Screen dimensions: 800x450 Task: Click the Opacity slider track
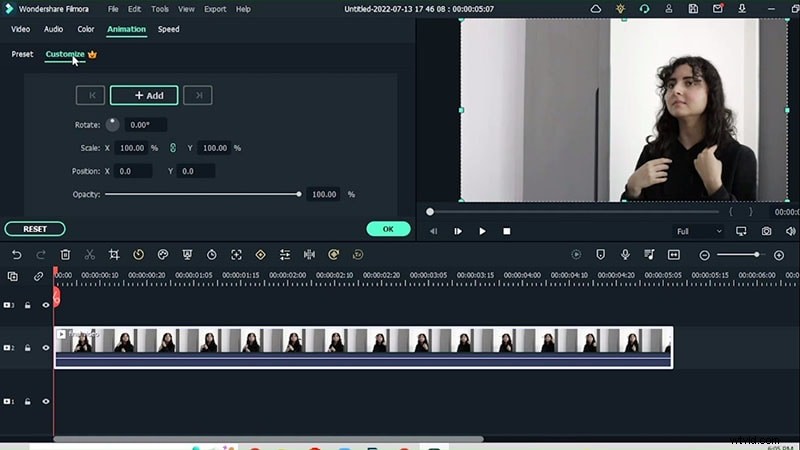pyautogui.click(x=203, y=194)
